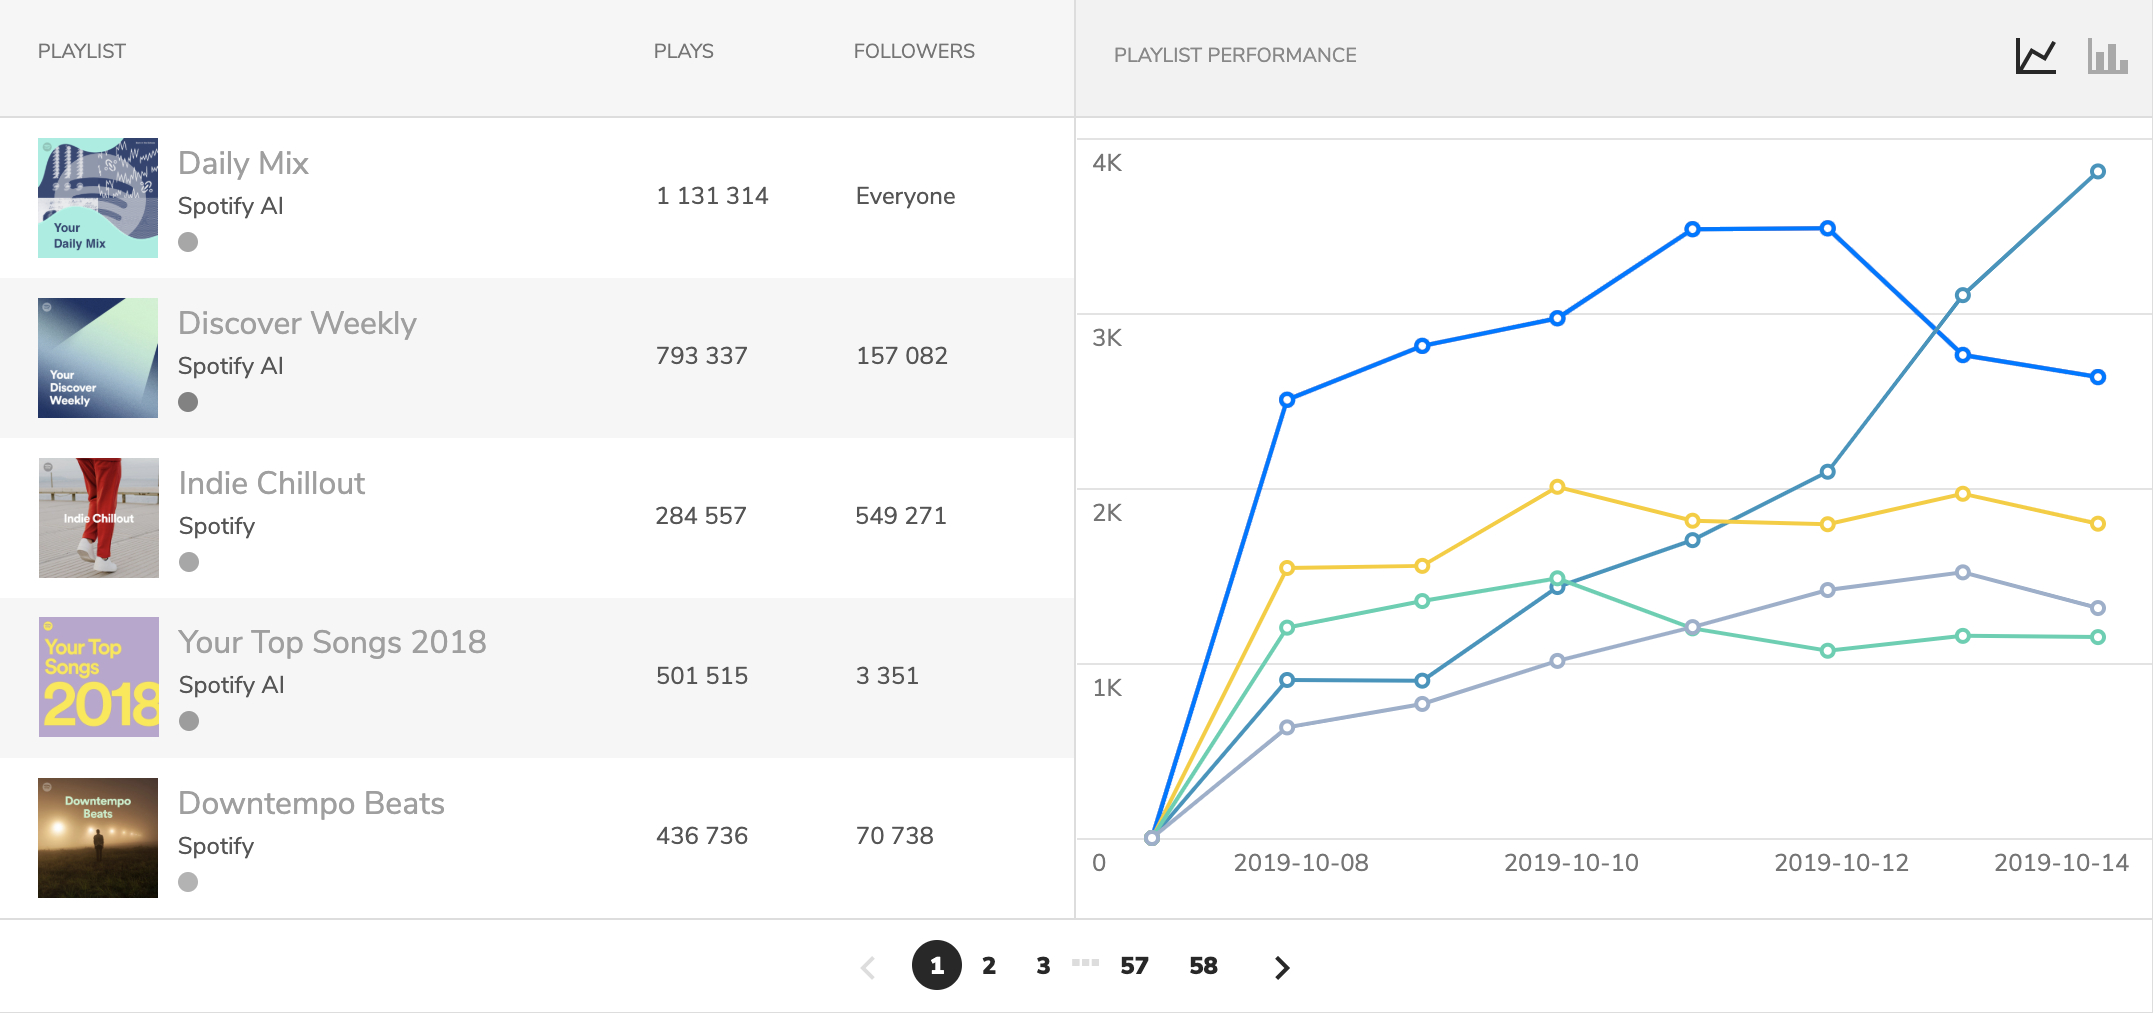Switch to line chart view
The height and width of the screenshot is (1013, 2153).
coord(2035,56)
